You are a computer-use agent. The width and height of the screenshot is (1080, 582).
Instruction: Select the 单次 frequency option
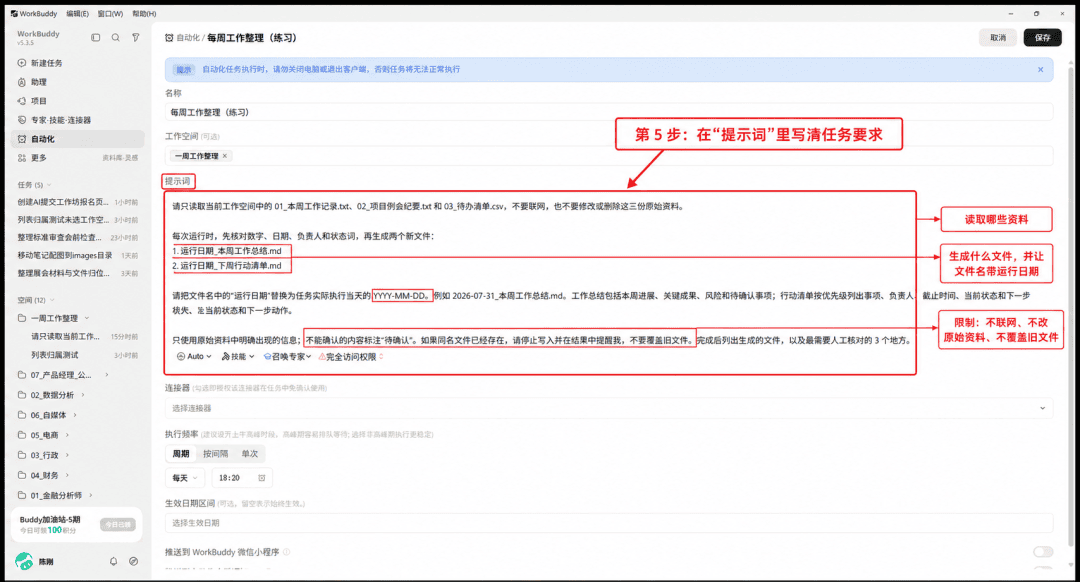coord(249,454)
